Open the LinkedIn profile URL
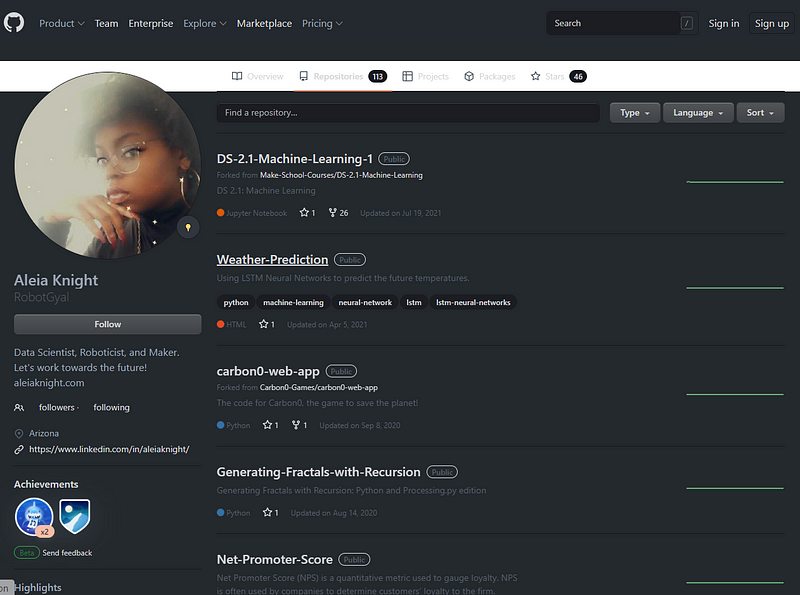Screen dimensions: 800x595 [x=109, y=449]
